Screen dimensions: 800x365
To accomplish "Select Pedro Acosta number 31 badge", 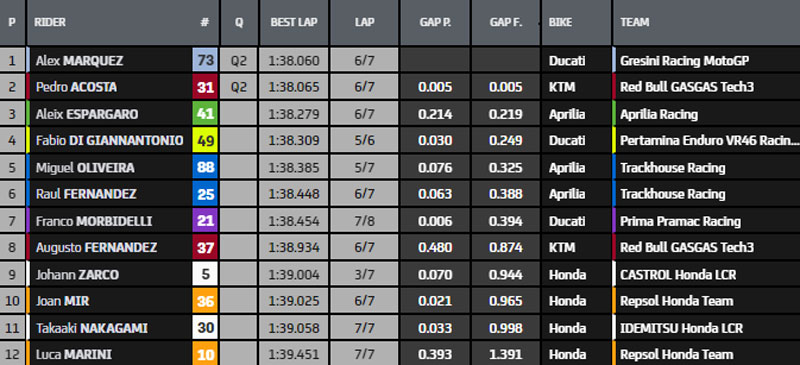I will tap(205, 87).
